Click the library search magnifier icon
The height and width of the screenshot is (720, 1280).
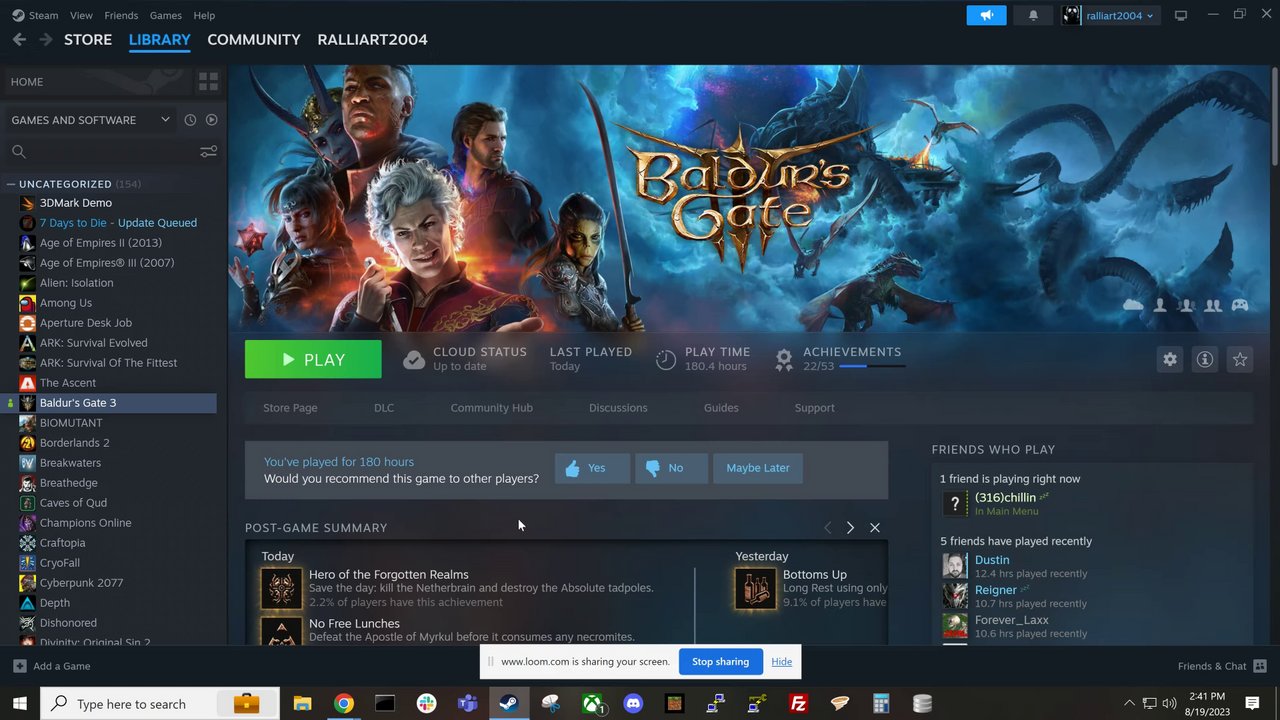(x=18, y=152)
